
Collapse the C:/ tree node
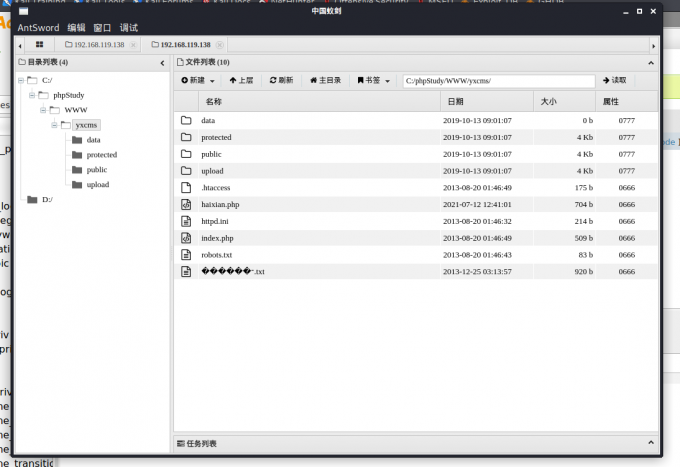21,80
